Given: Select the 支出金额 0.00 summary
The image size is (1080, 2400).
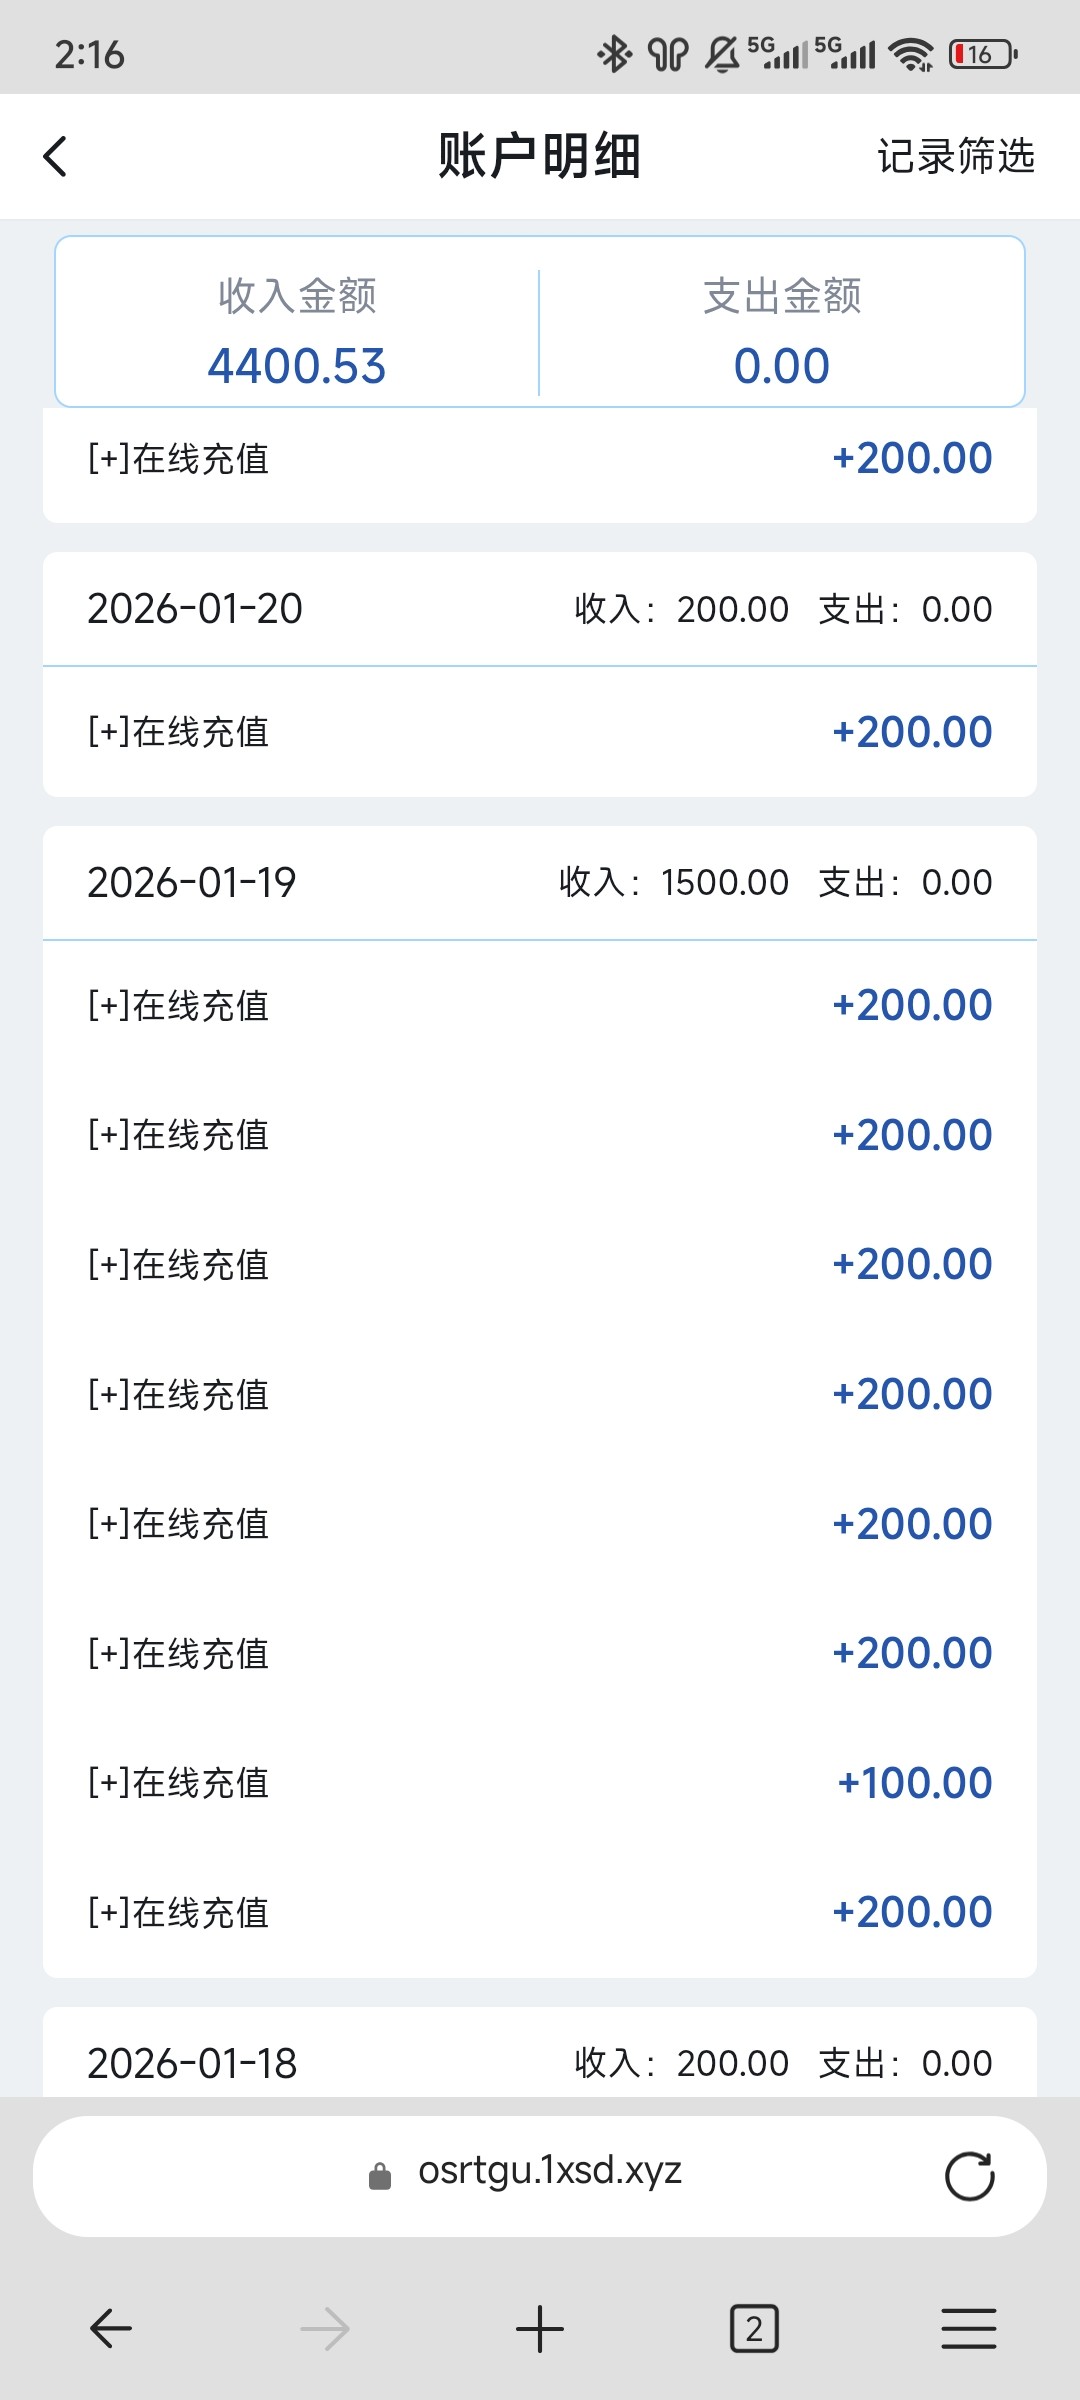Looking at the screenshot, I should [782, 332].
